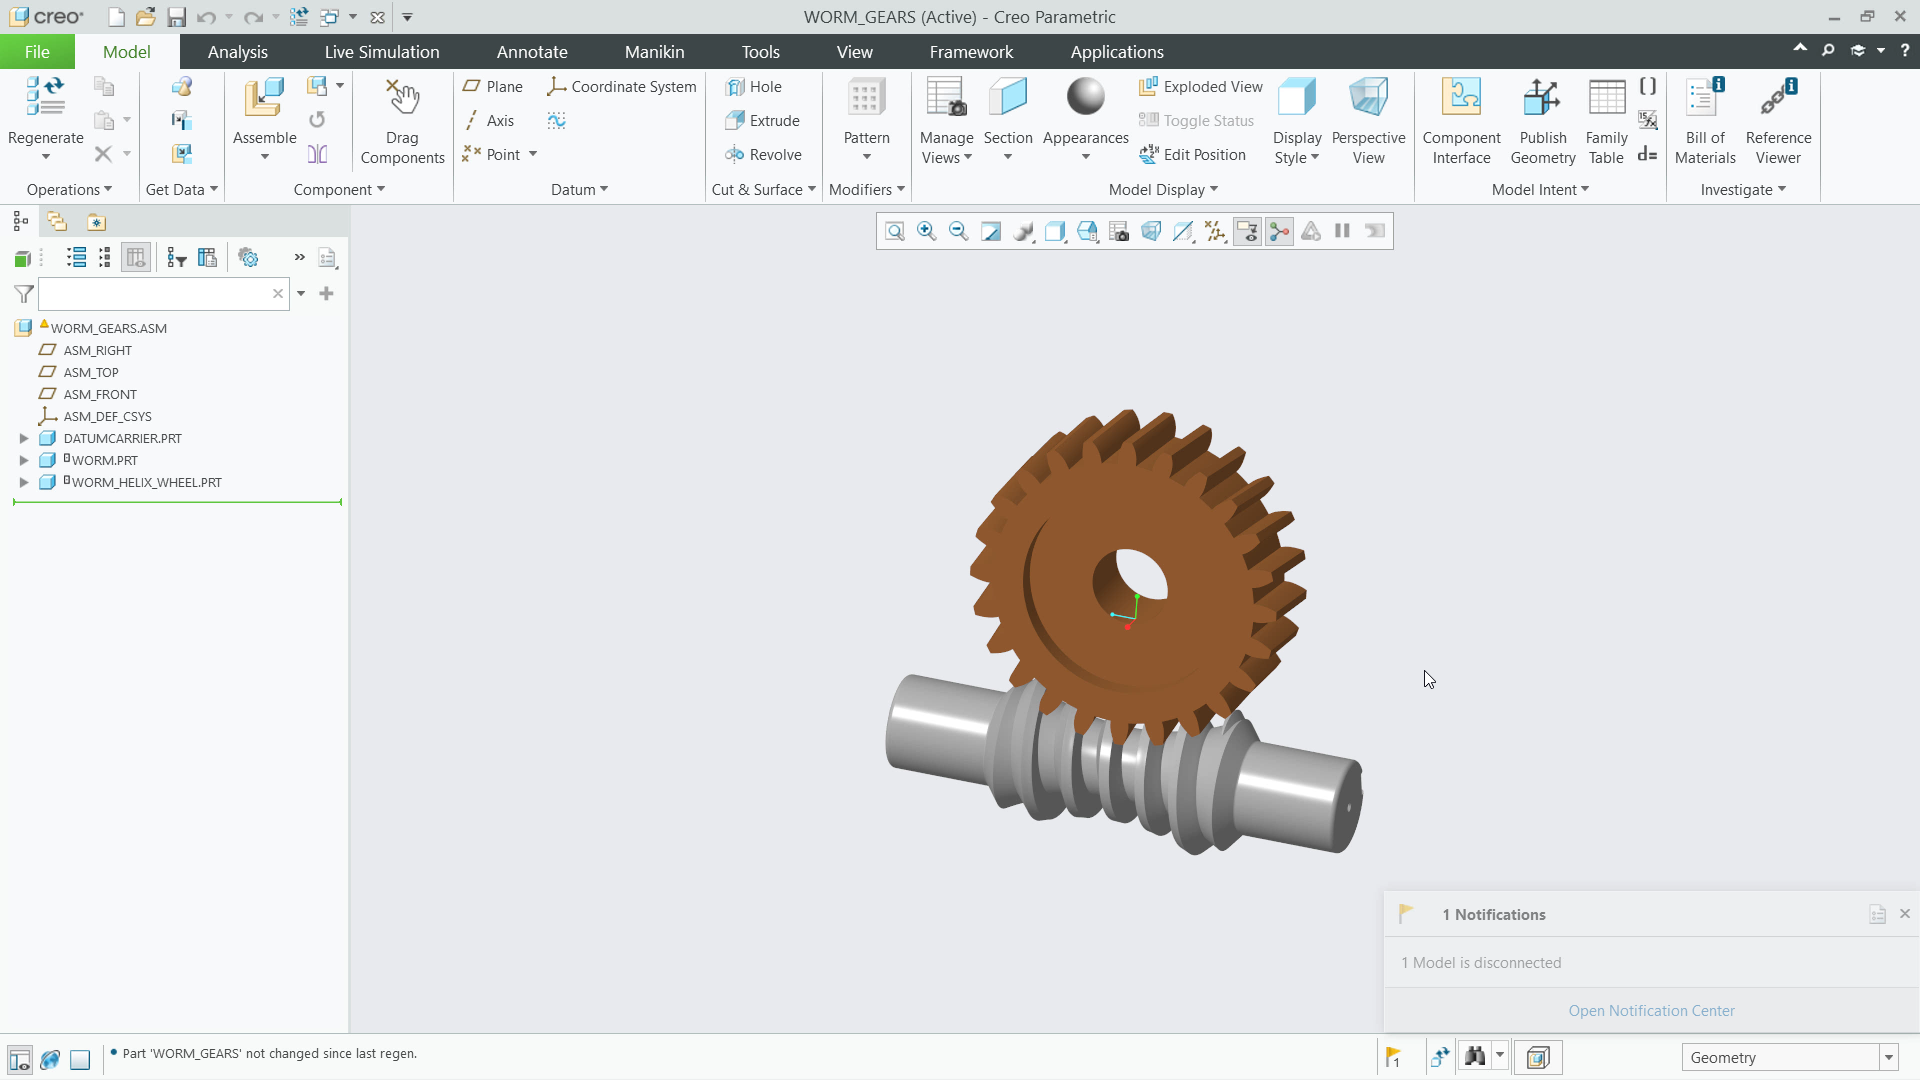Image resolution: width=1920 pixels, height=1080 pixels.
Task: Open the Drag Components tool
Action: tap(402, 121)
